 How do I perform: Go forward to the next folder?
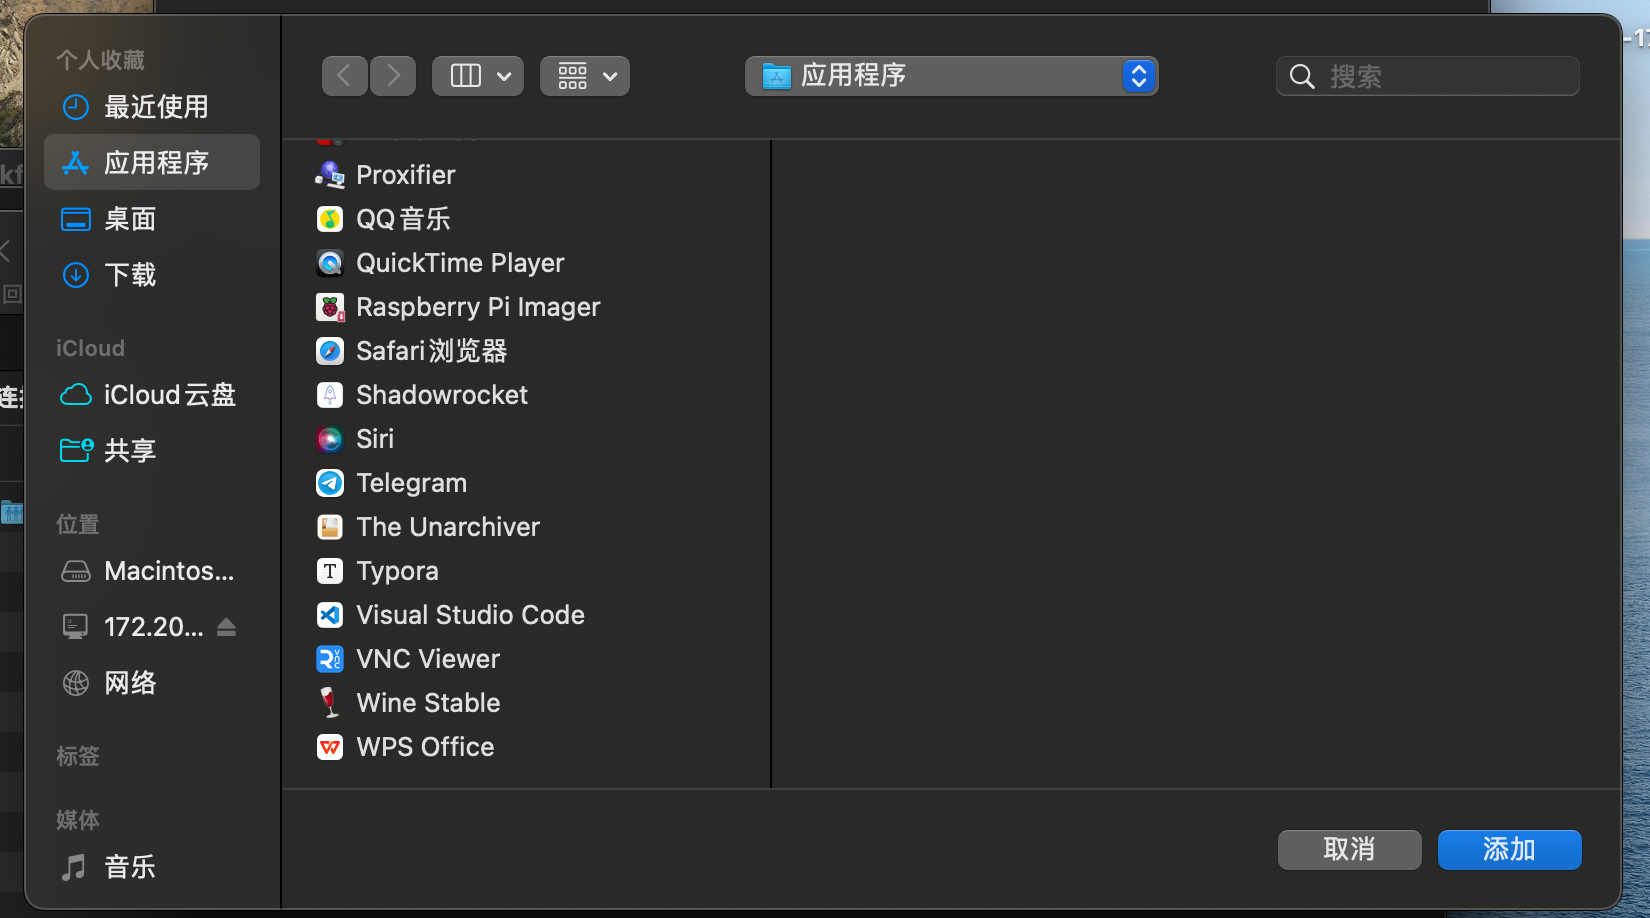(393, 76)
